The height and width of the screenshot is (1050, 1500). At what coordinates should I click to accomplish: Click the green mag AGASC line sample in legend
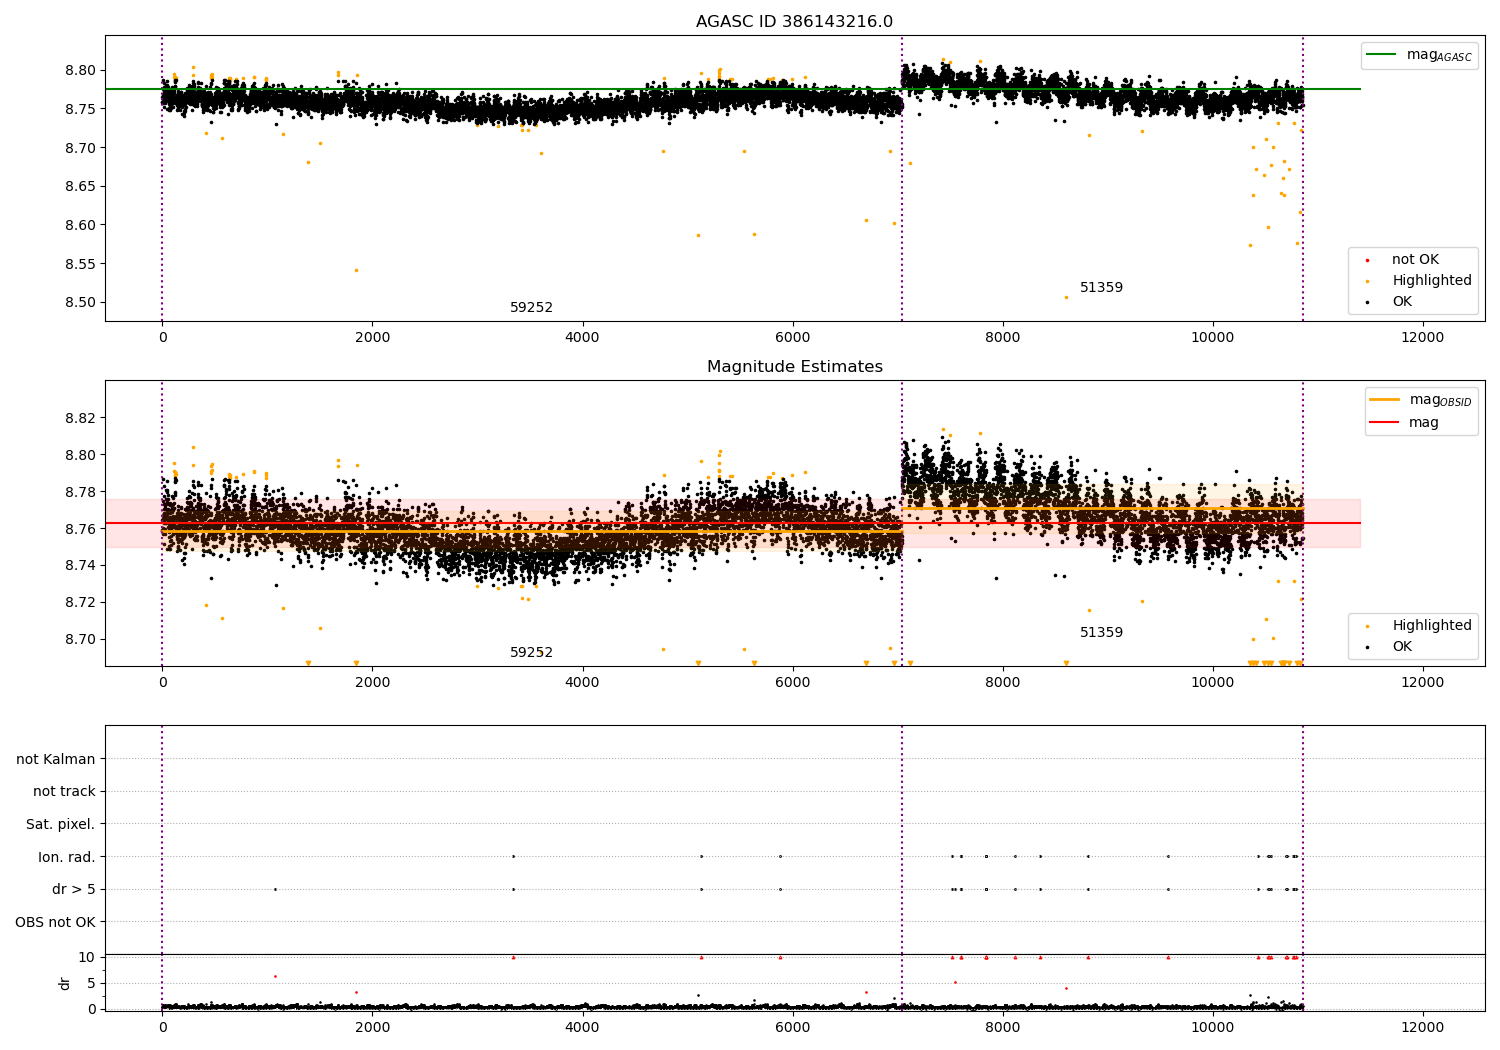pos(1382,55)
